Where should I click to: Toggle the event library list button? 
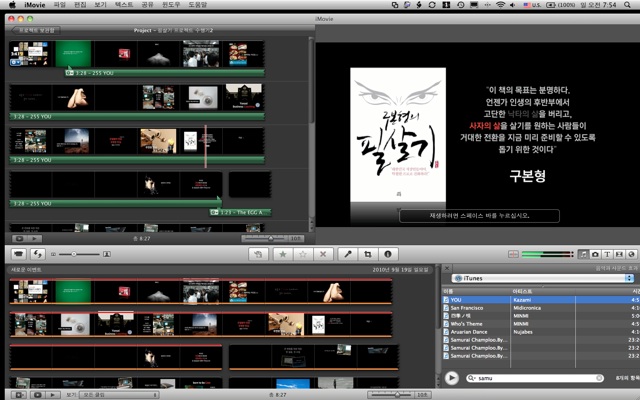18,395
